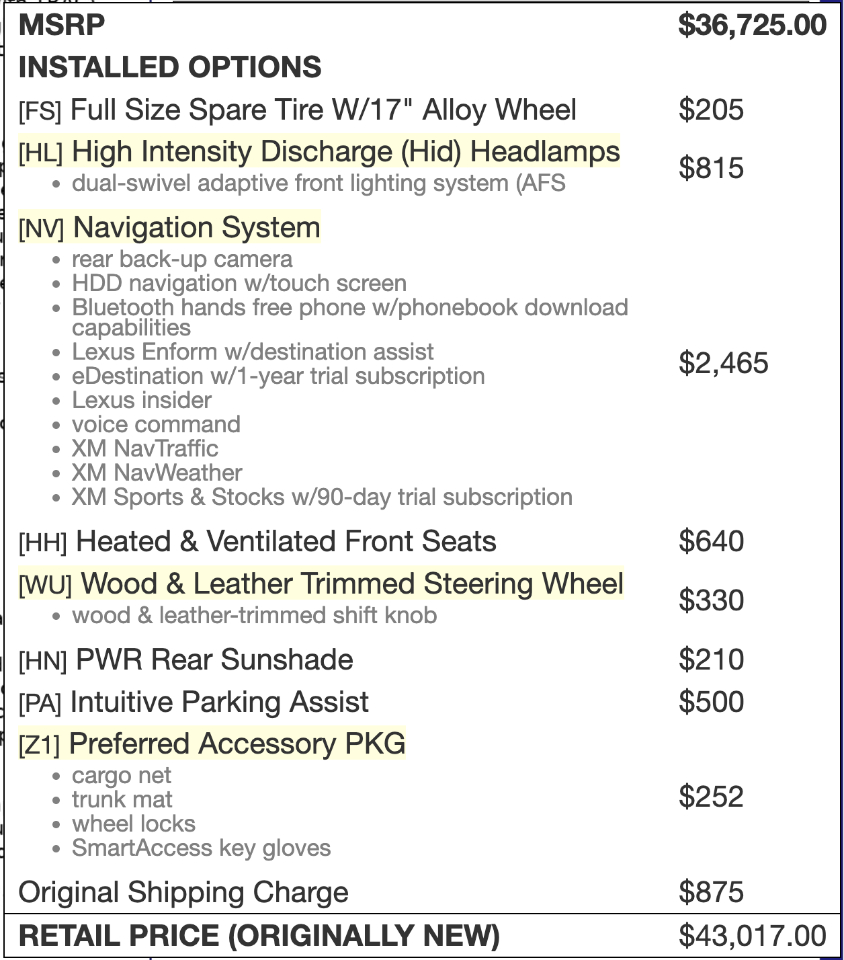Image resolution: width=844 pixels, height=960 pixels.
Task: Select Wood & Leather Trimmed Steering Wheel
Action: click(x=351, y=584)
